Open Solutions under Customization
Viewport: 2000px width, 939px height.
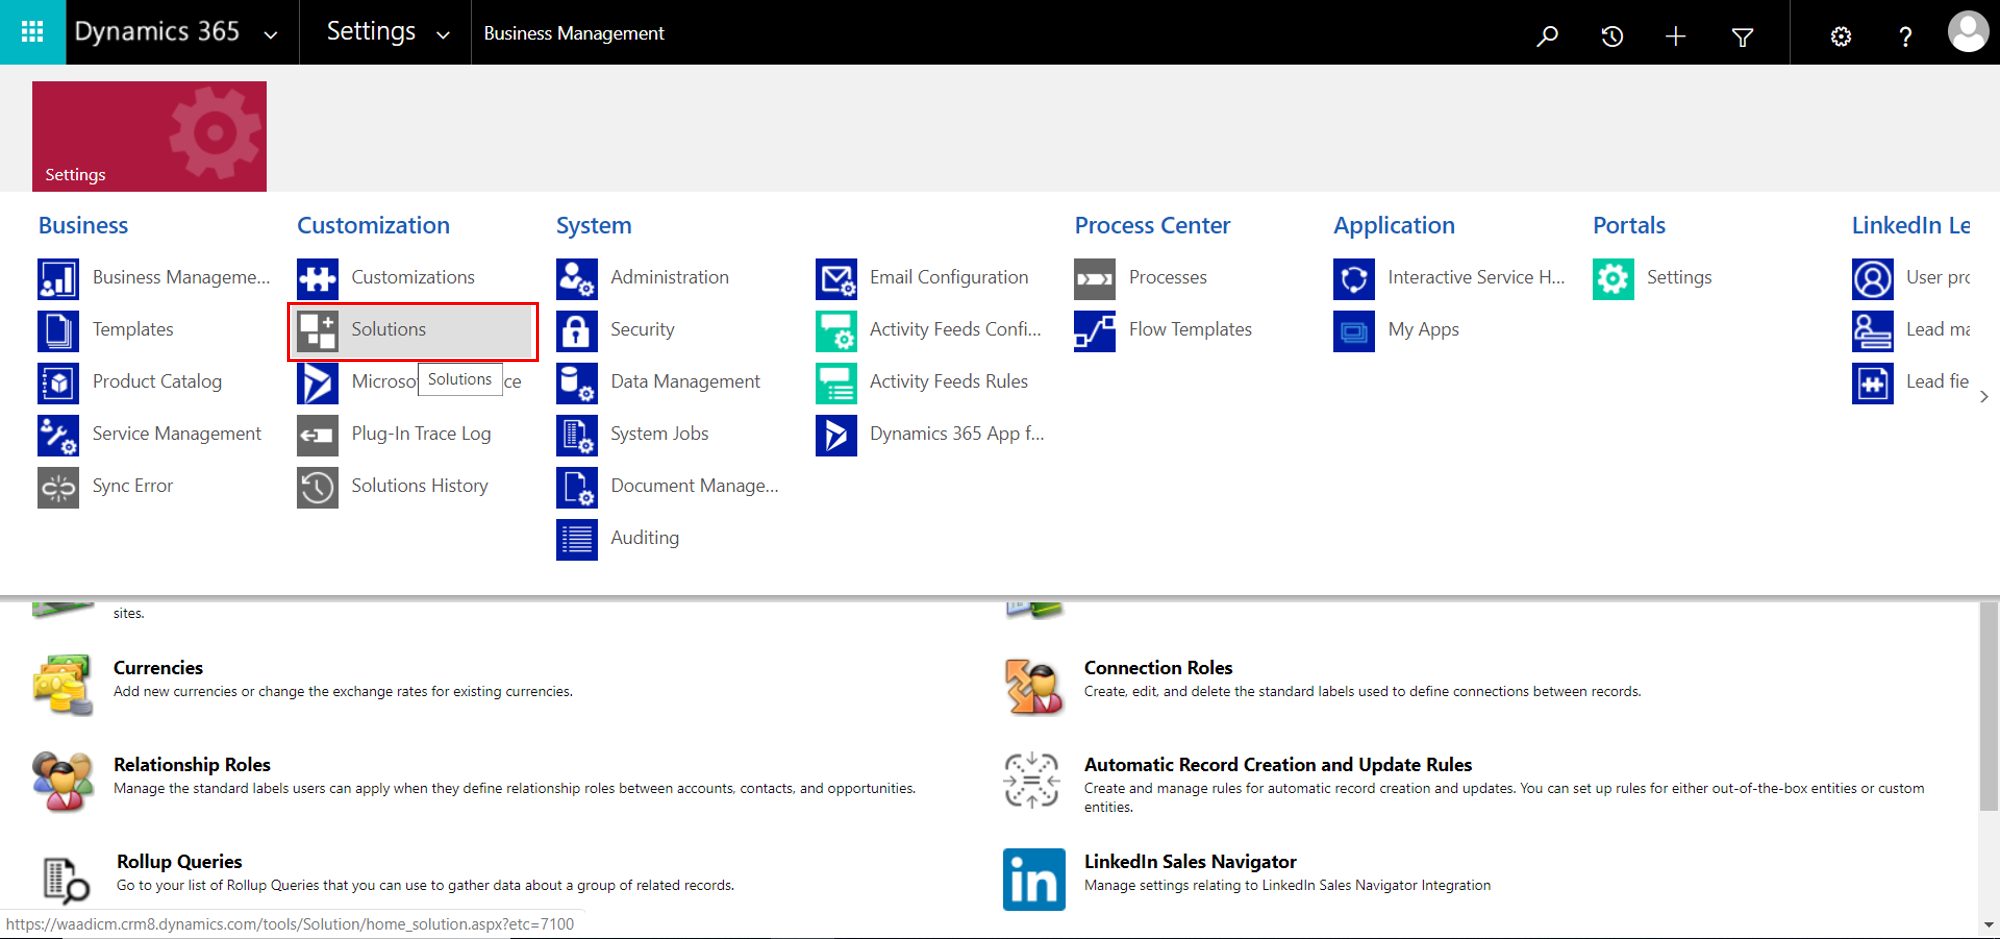[x=388, y=330]
